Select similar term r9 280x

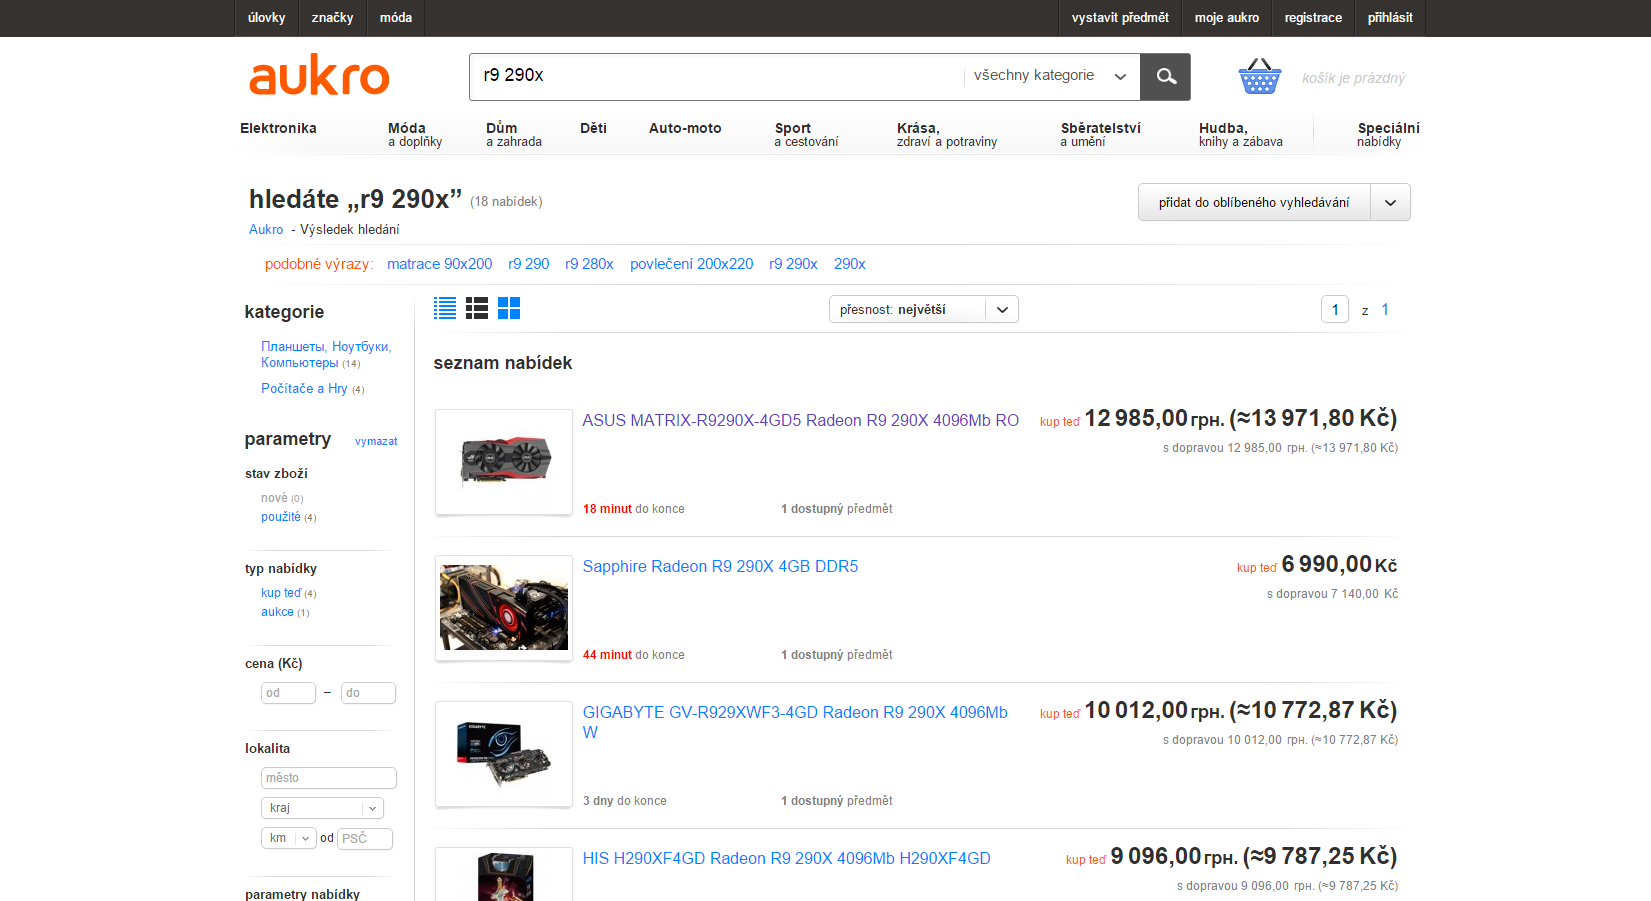589,264
